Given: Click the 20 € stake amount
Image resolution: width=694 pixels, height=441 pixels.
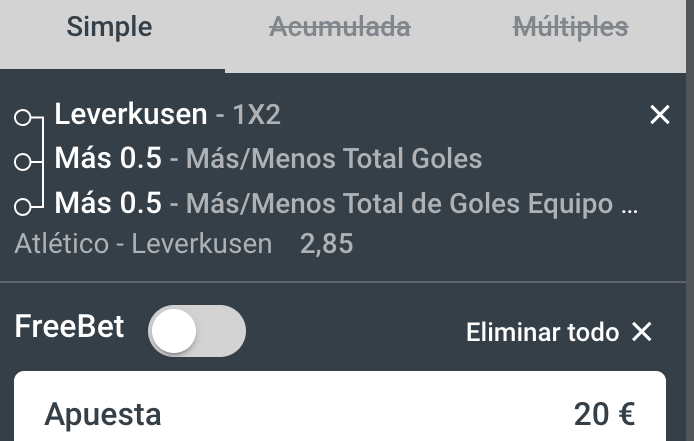Looking at the screenshot, I should pos(605,415).
